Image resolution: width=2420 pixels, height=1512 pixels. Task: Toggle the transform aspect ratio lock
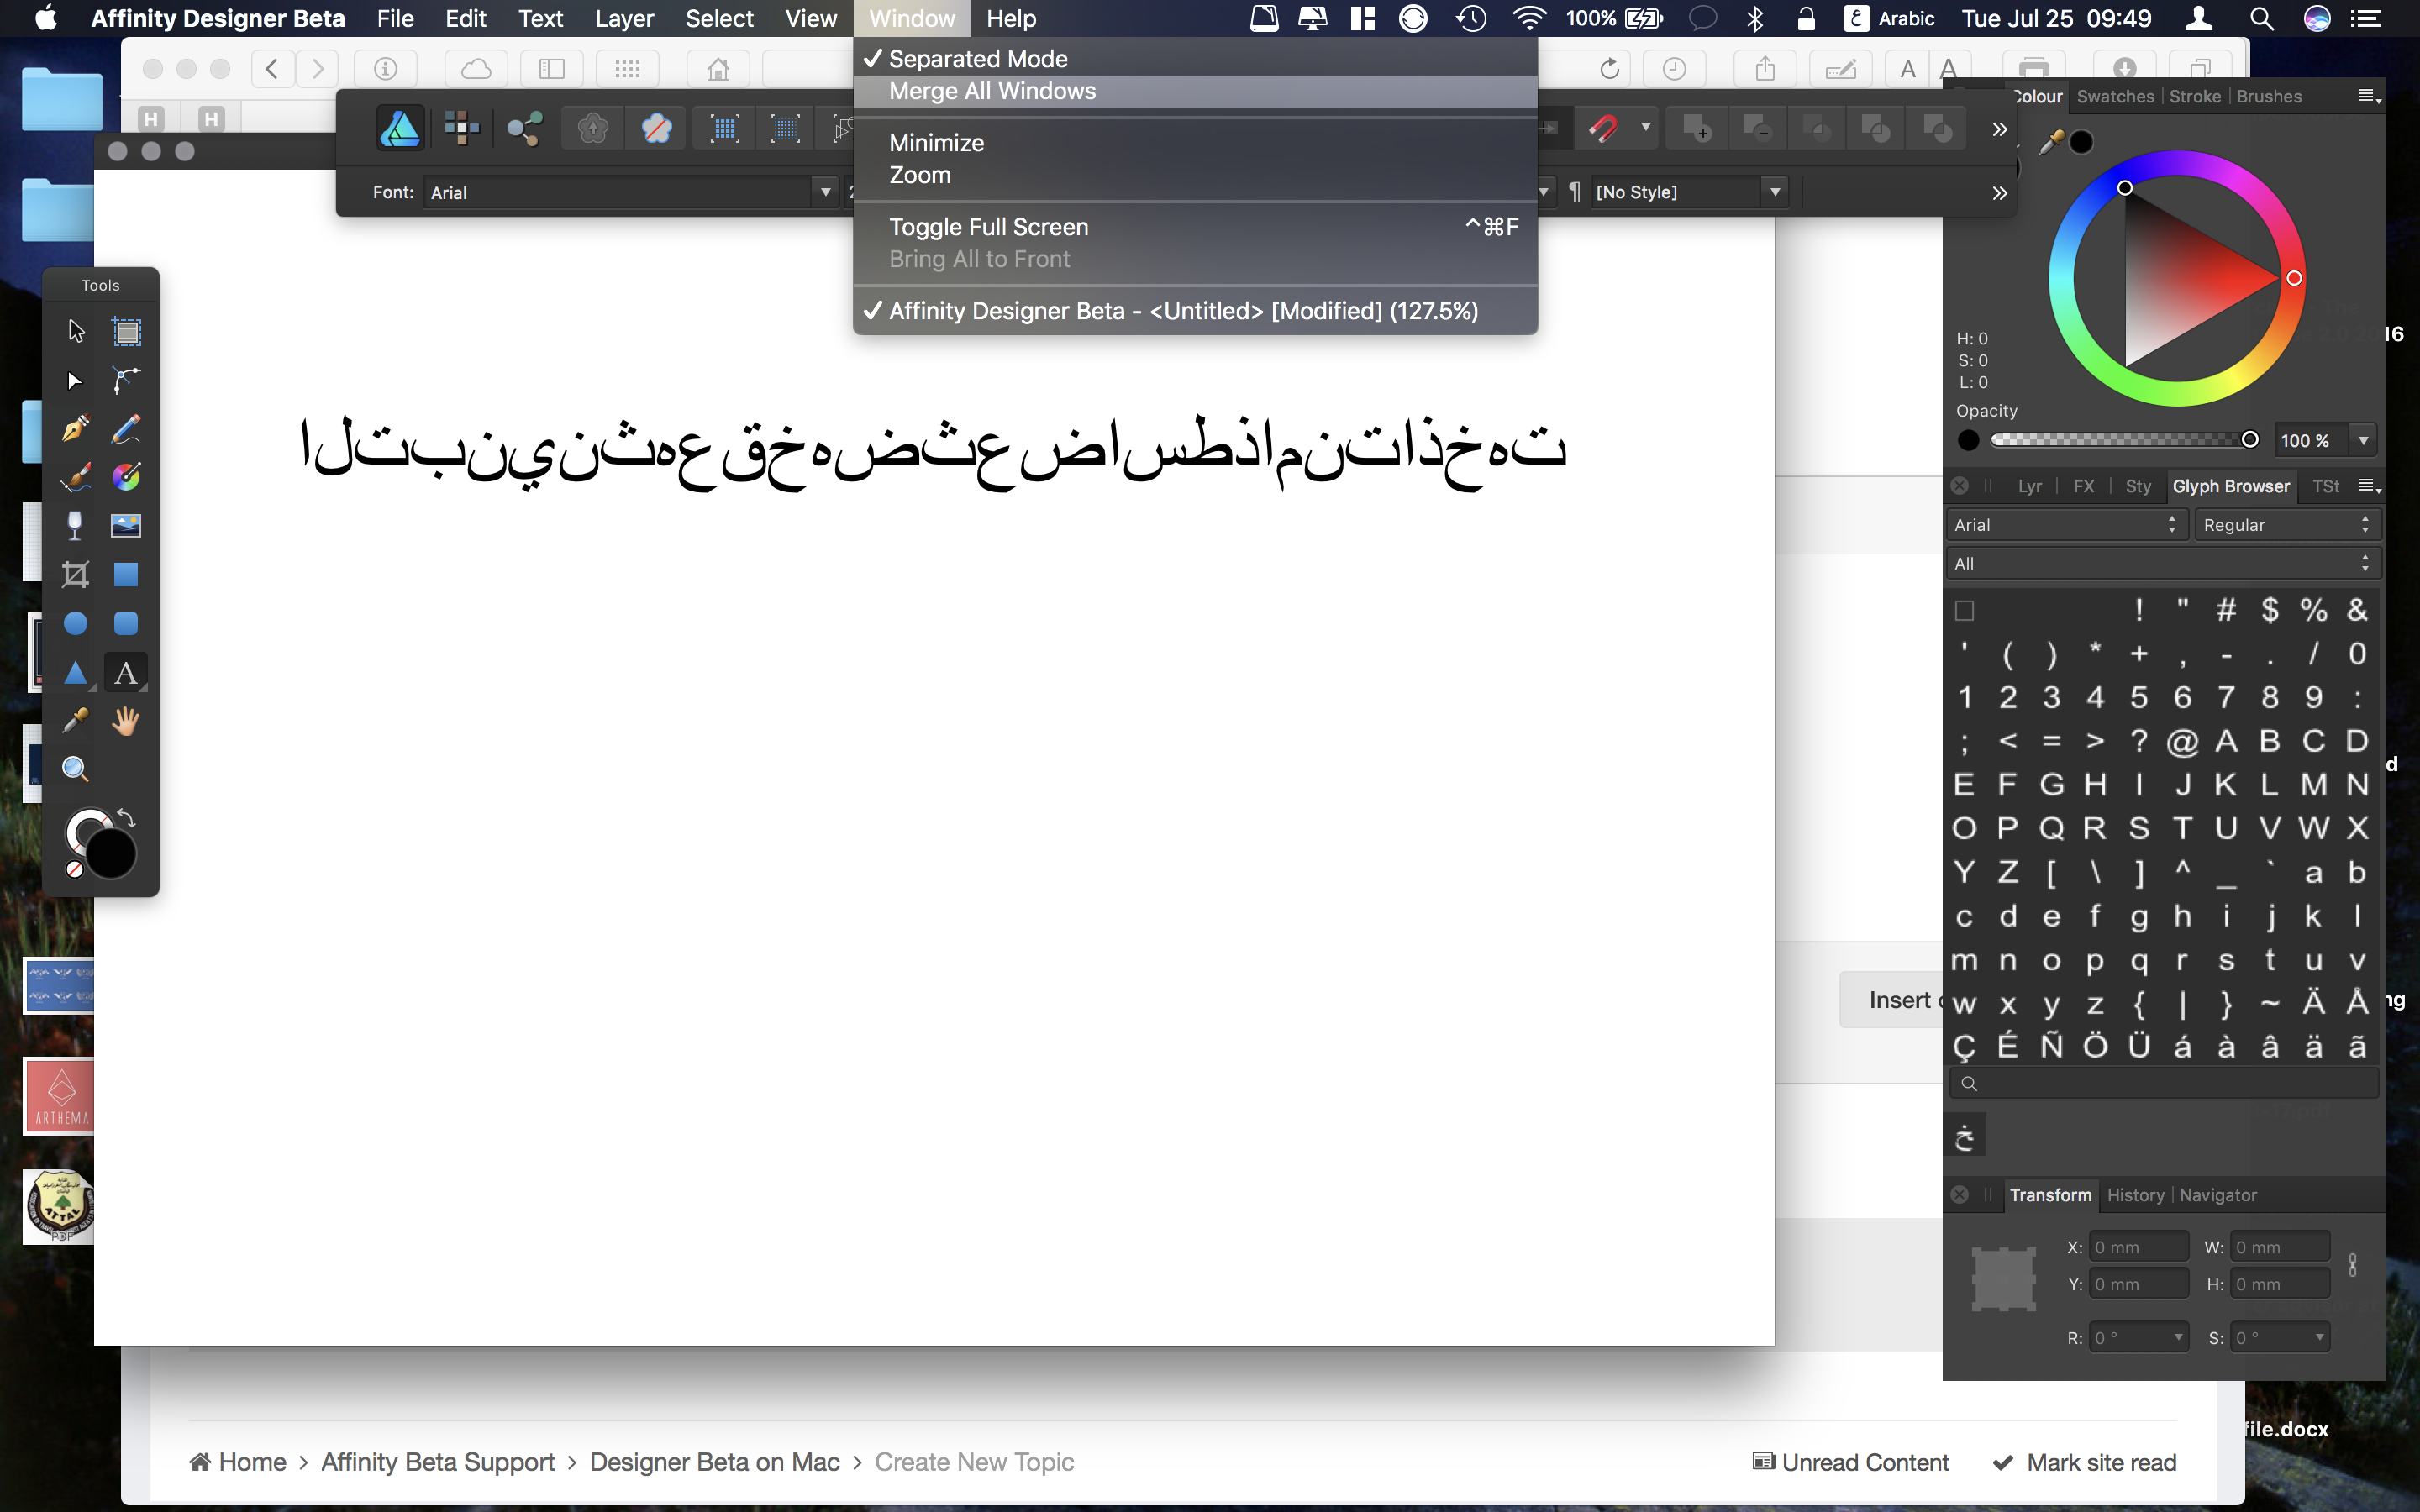[x=2352, y=1265]
